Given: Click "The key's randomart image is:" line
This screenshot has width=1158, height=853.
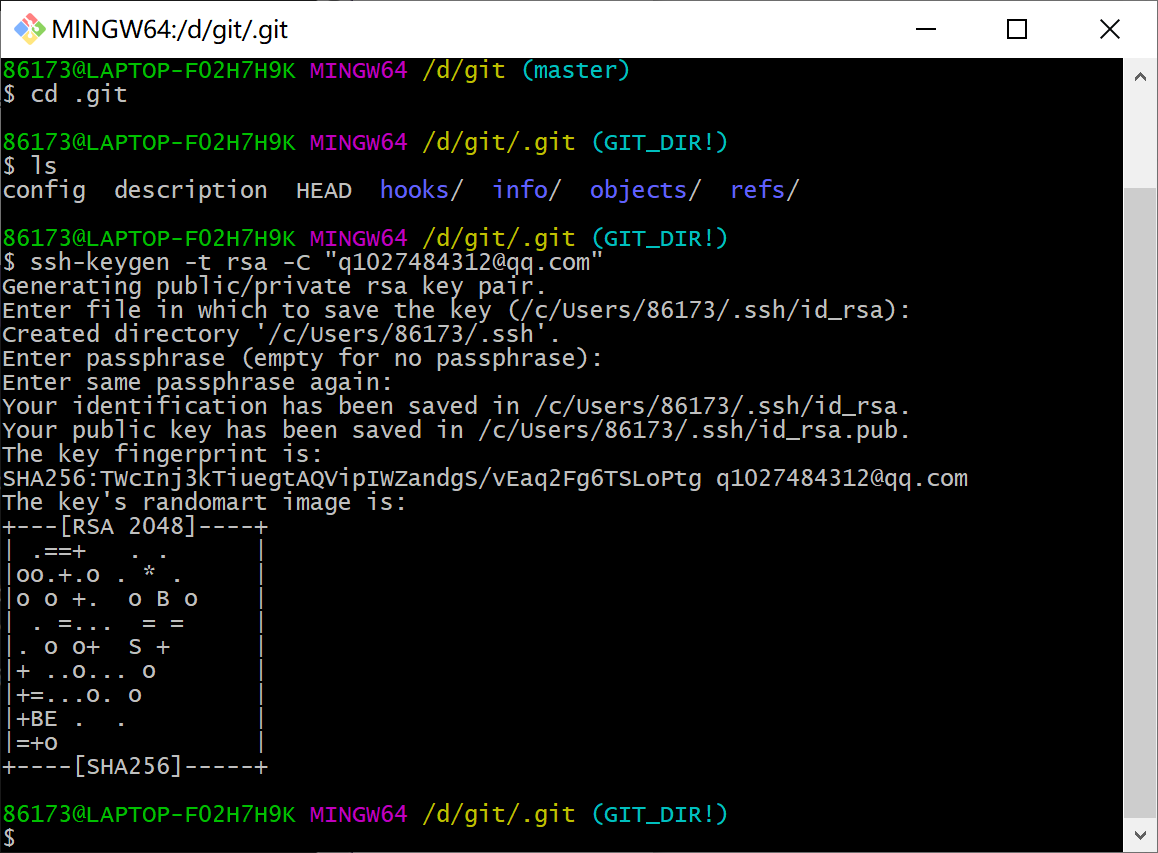Looking at the screenshot, I should [x=205, y=502].
